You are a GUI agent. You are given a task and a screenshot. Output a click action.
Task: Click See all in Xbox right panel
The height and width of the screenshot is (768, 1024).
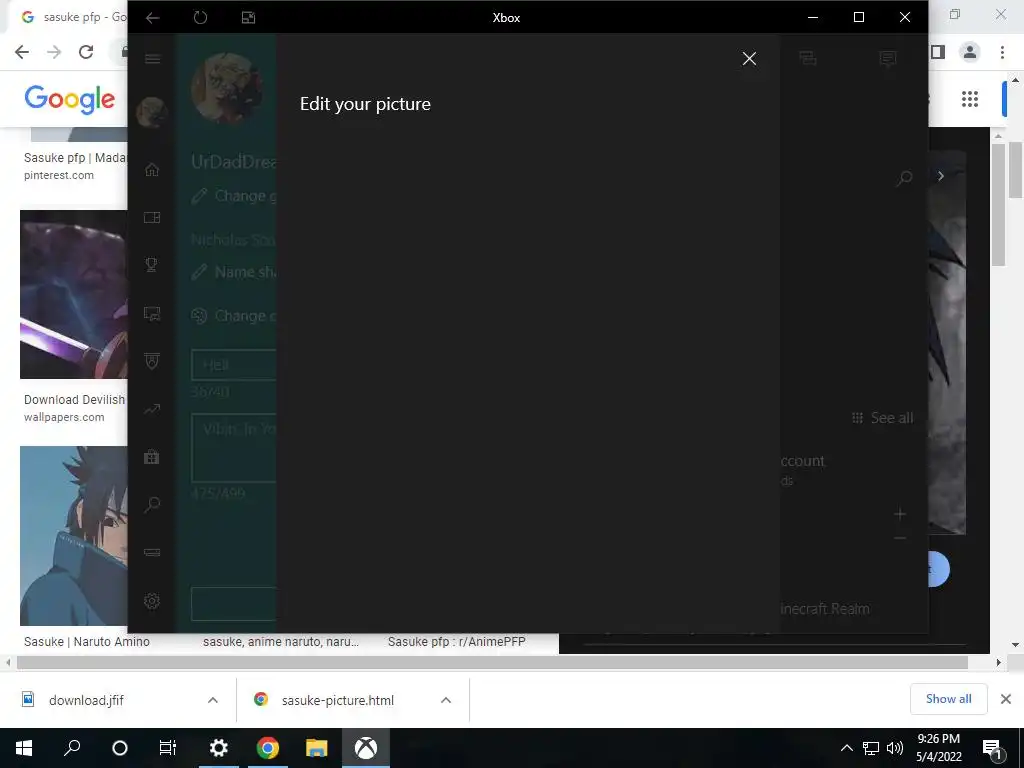click(882, 418)
